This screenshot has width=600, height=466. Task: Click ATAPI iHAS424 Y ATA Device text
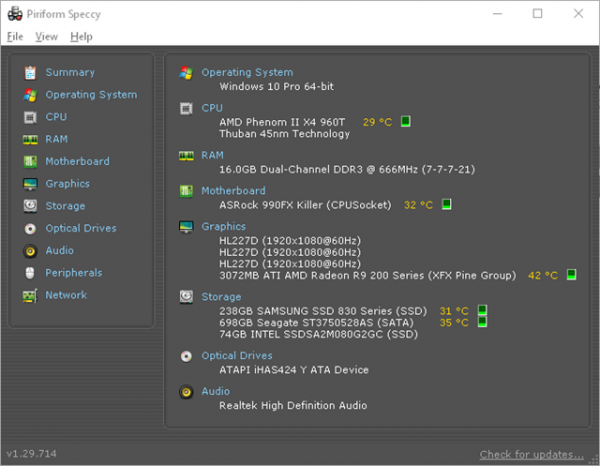294,370
